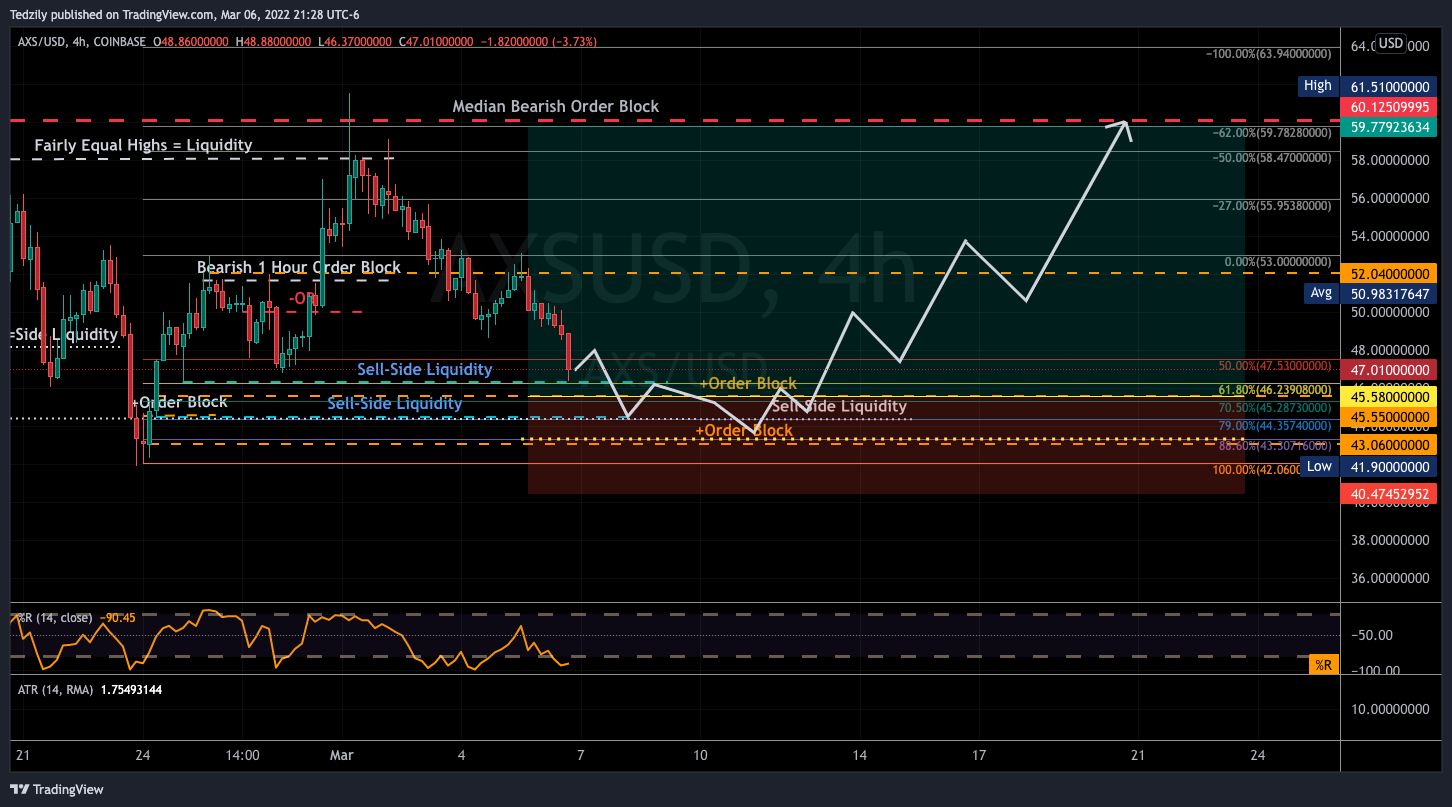
Task: Click the −62.00%(59.78280000) Fibonacci label
Action: [x=1272, y=132]
